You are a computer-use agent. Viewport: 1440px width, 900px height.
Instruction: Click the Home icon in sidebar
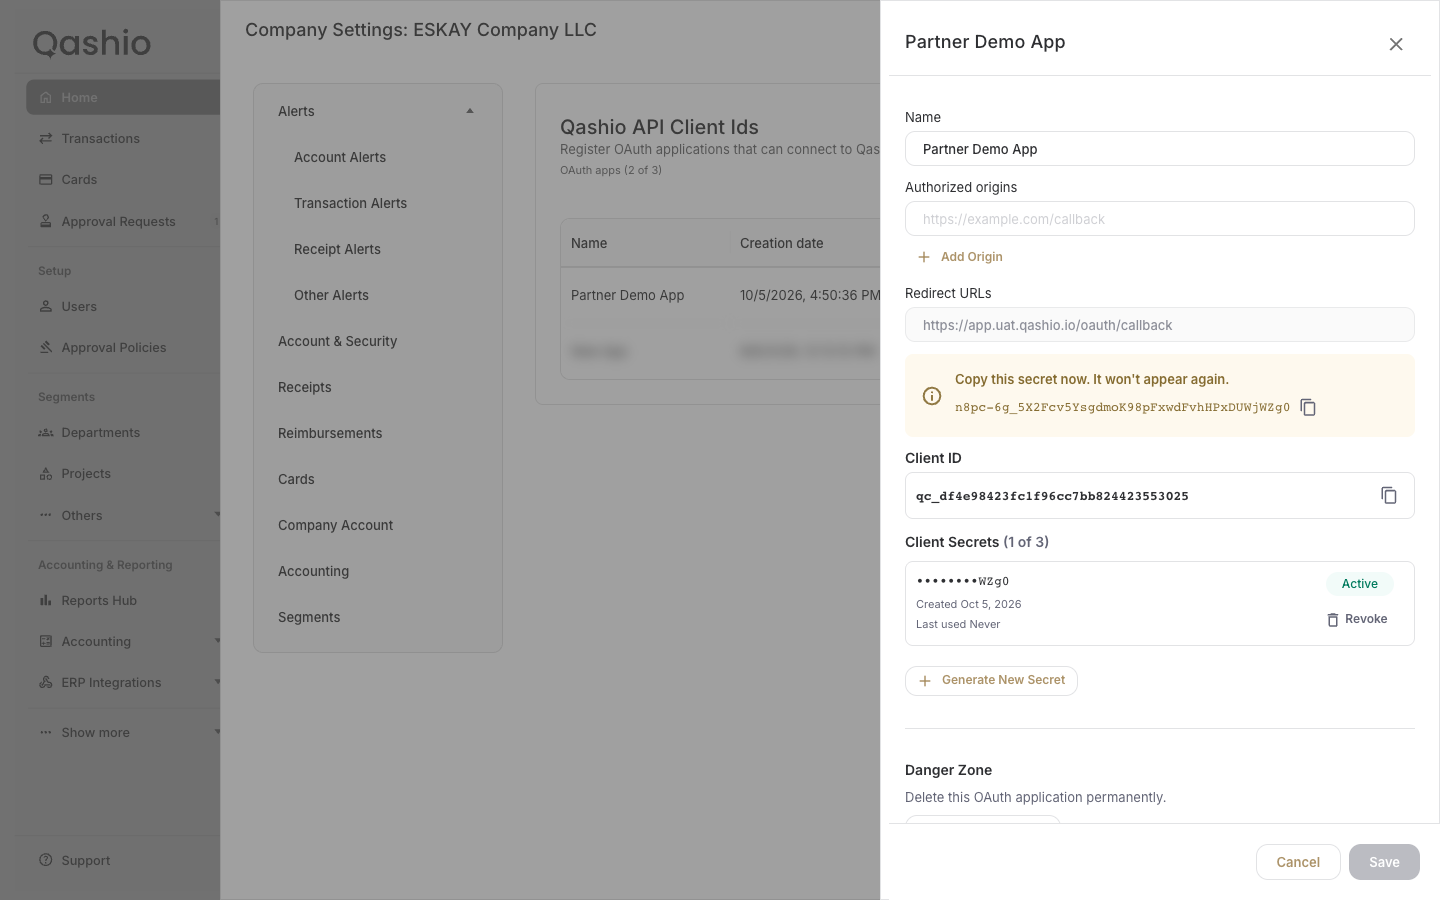click(x=46, y=98)
